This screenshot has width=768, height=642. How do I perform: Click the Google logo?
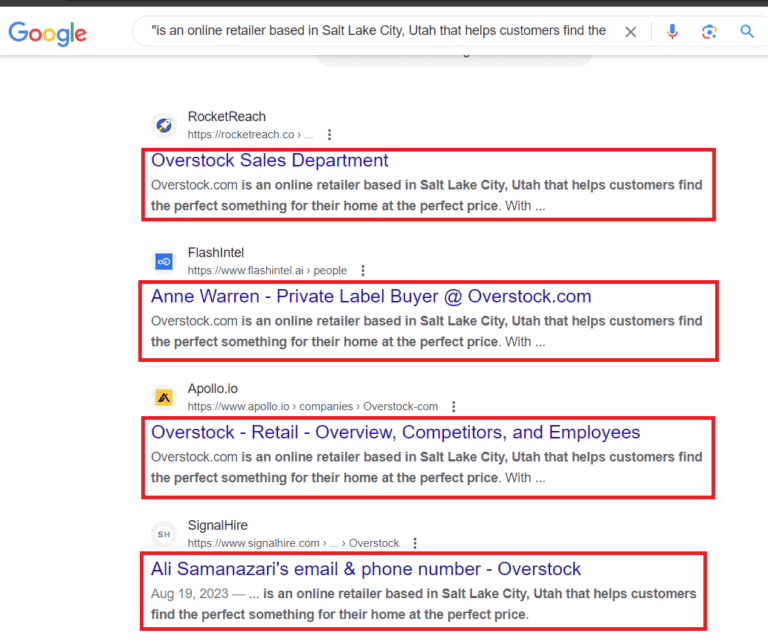47,32
